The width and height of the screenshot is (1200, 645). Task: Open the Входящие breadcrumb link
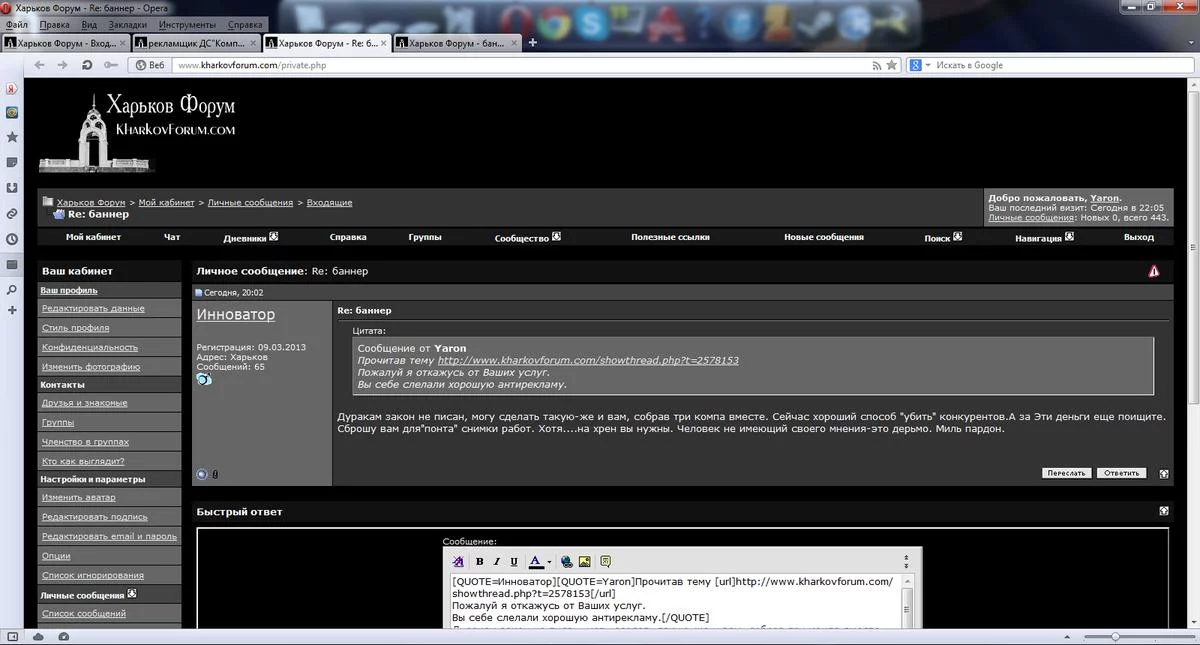[x=329, y=203]
